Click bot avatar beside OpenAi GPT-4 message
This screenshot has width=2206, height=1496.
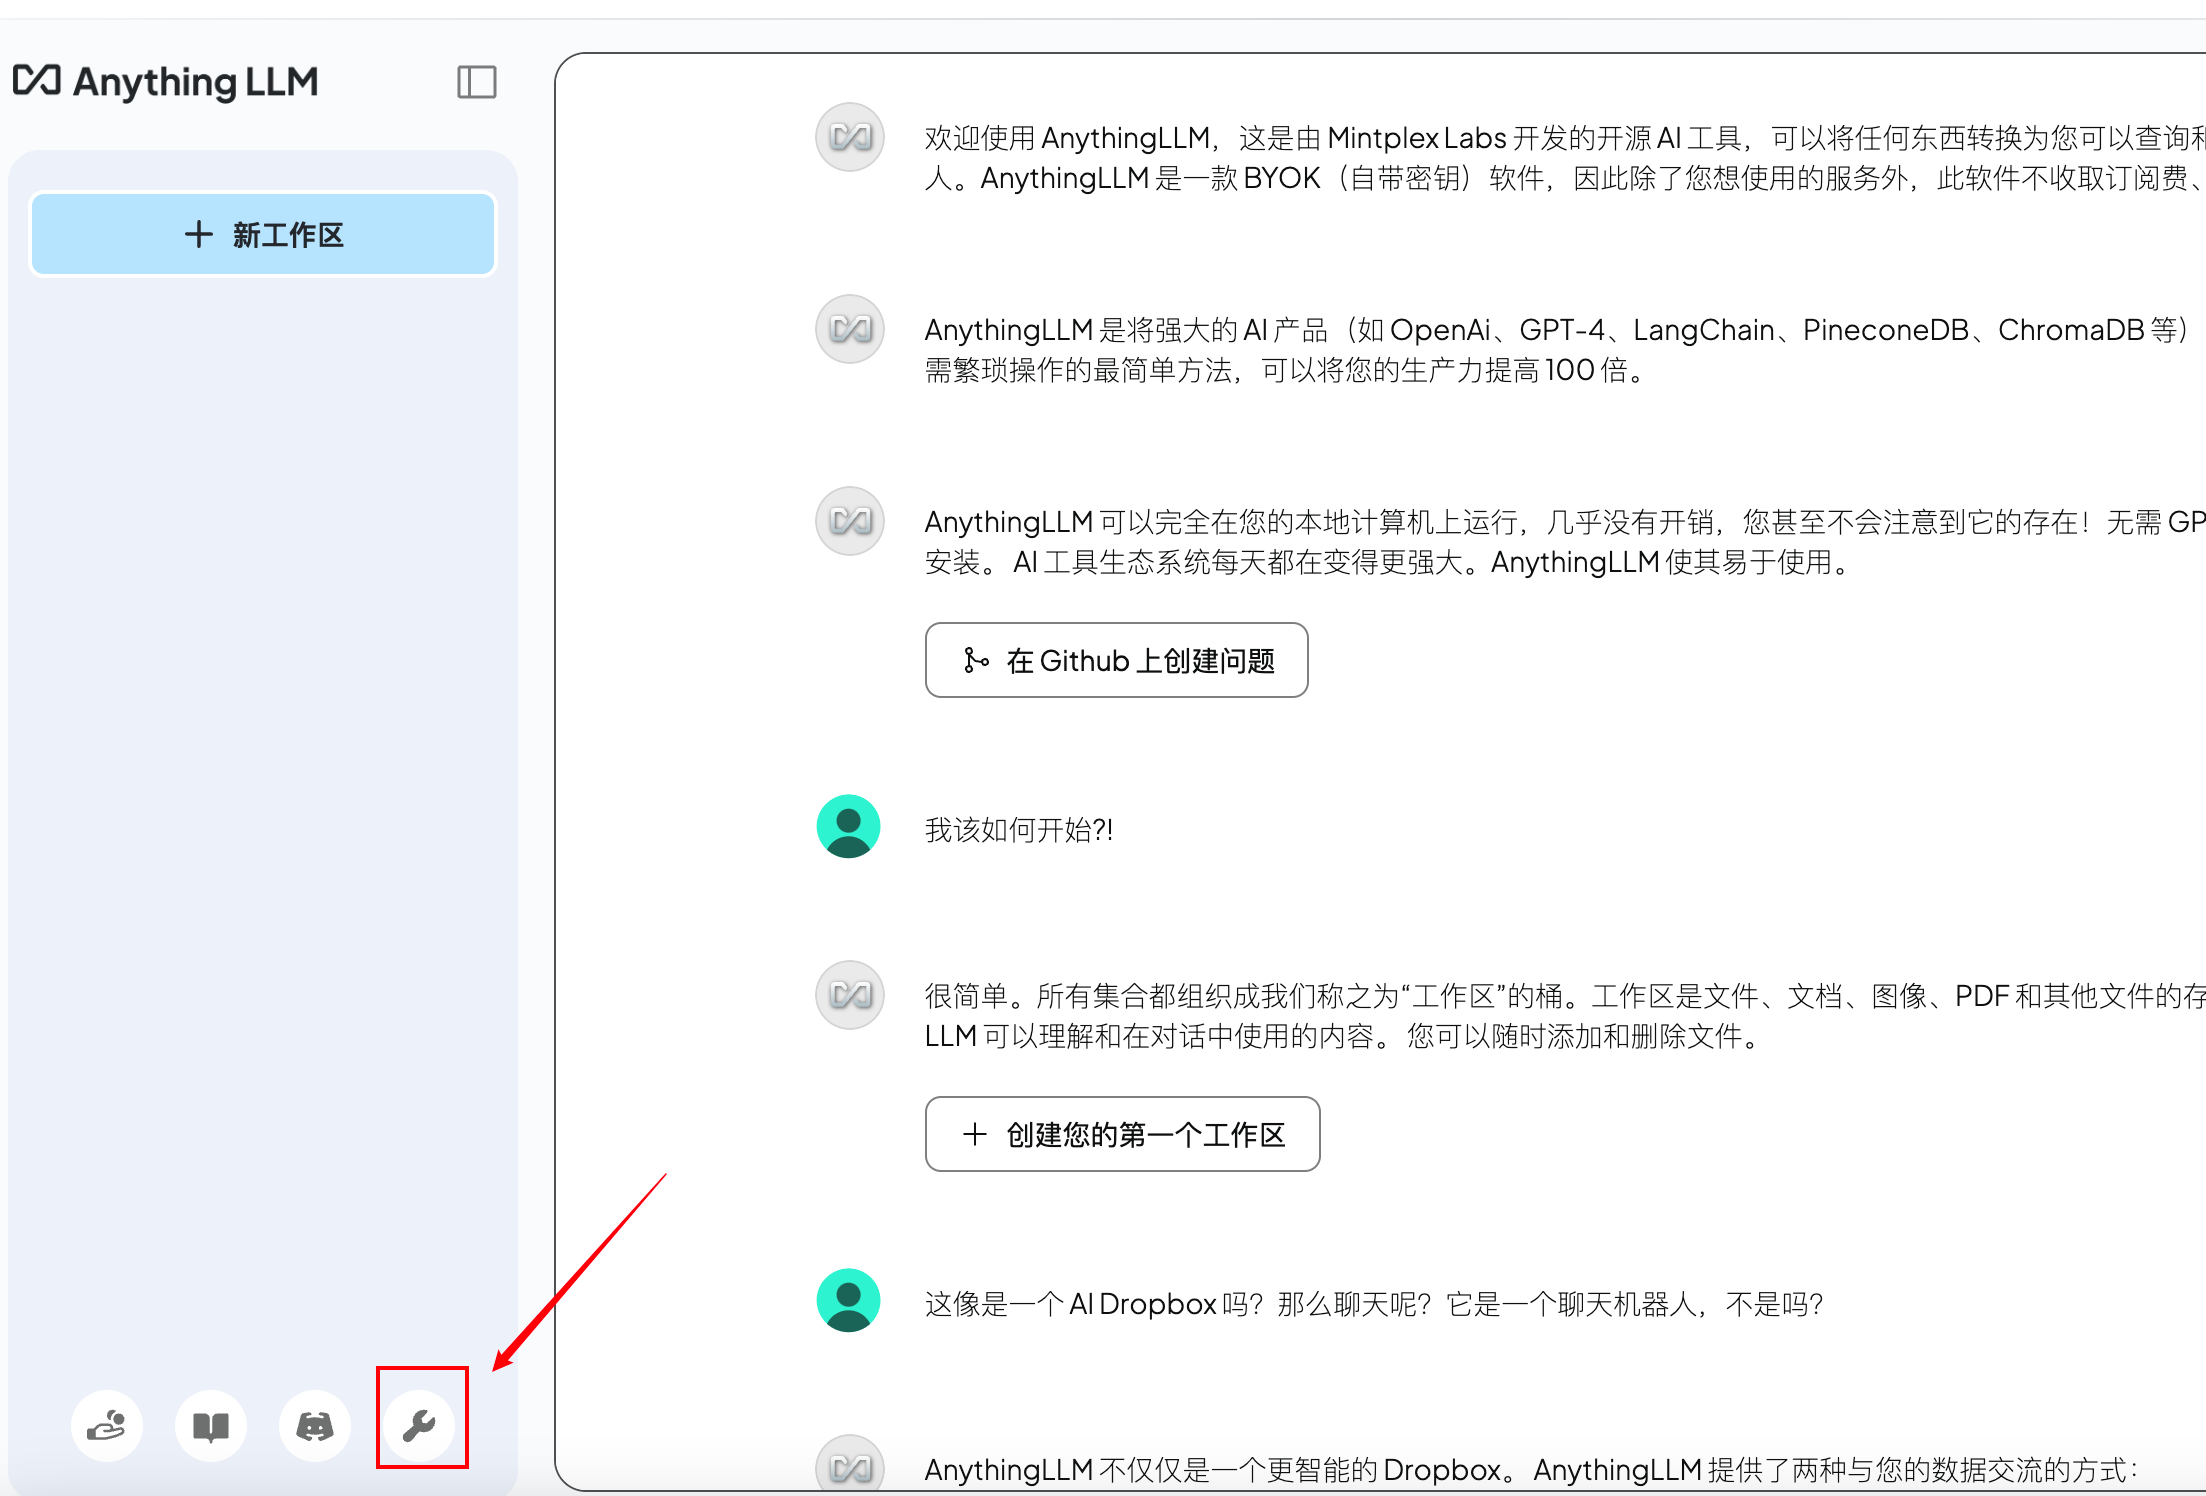[849, 329]
